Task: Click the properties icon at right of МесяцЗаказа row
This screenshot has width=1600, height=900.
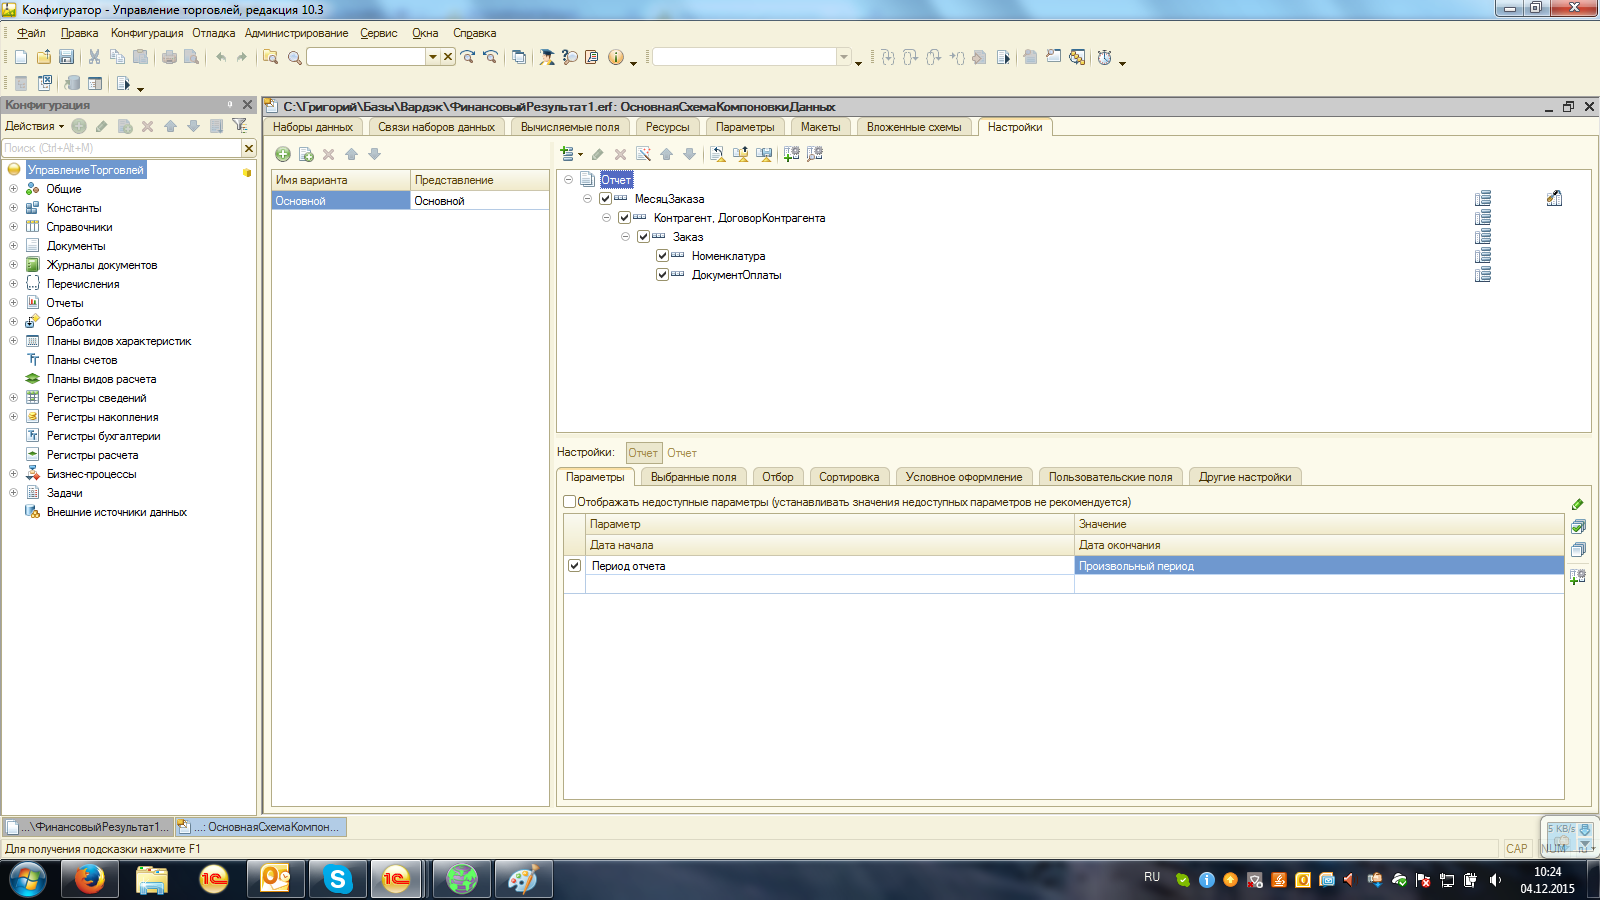Action: tap(1554, 198)
